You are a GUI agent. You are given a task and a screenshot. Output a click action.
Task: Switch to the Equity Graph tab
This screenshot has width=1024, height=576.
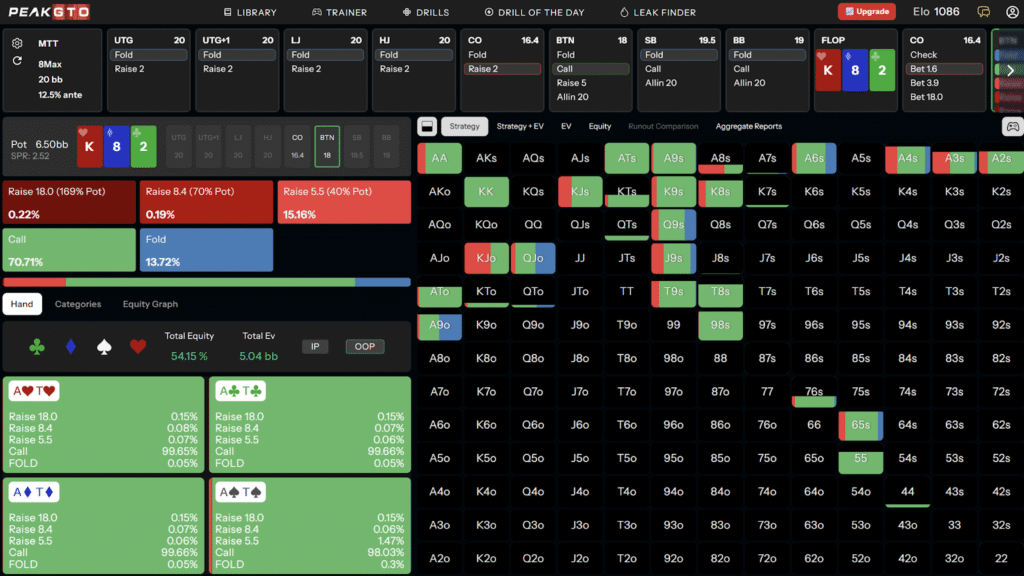pos(150,304)
